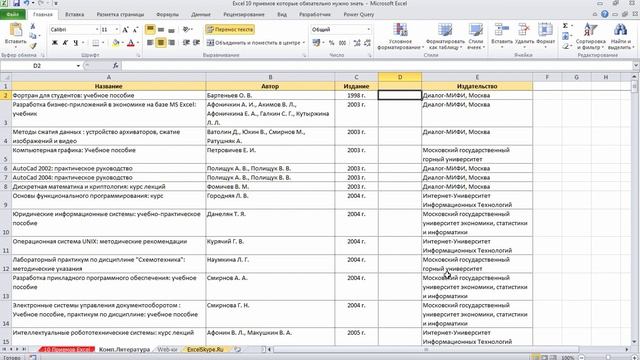
Task: Click the Cut scissors icon
Action: (x=33, y=27)
